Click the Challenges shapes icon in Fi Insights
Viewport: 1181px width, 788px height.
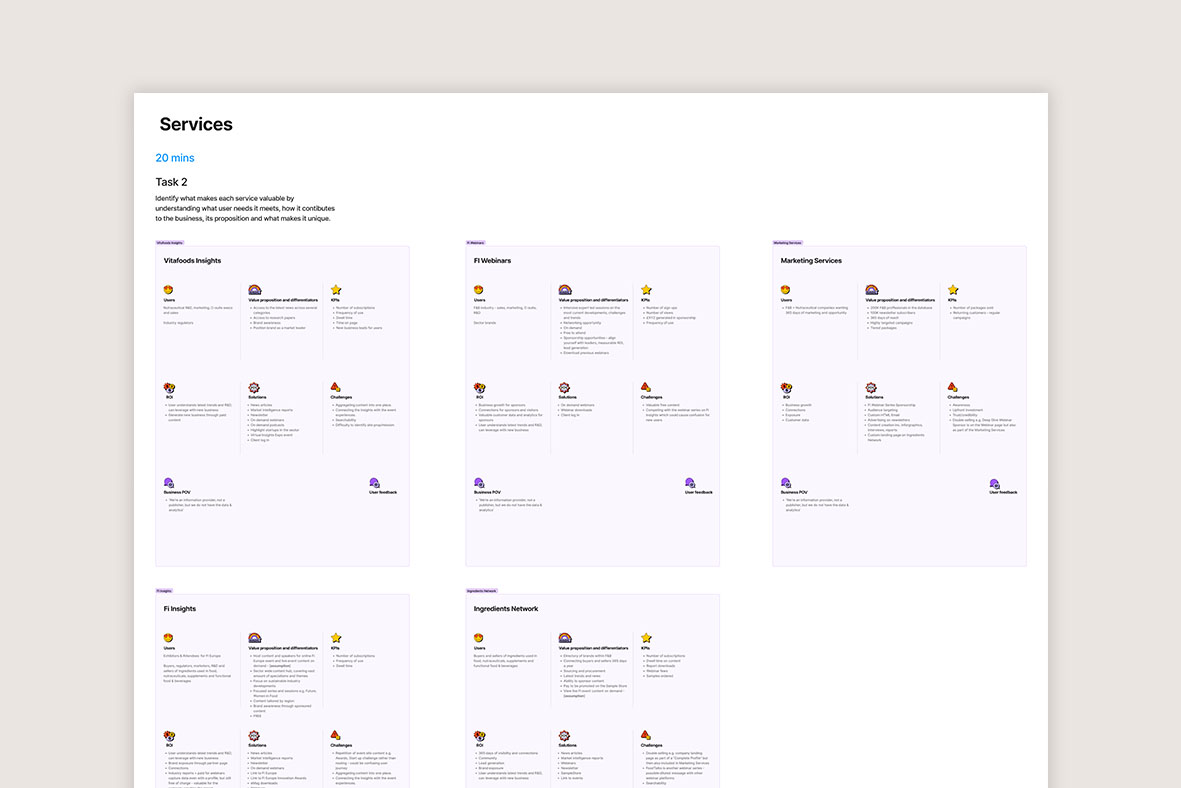coord(336,735)
